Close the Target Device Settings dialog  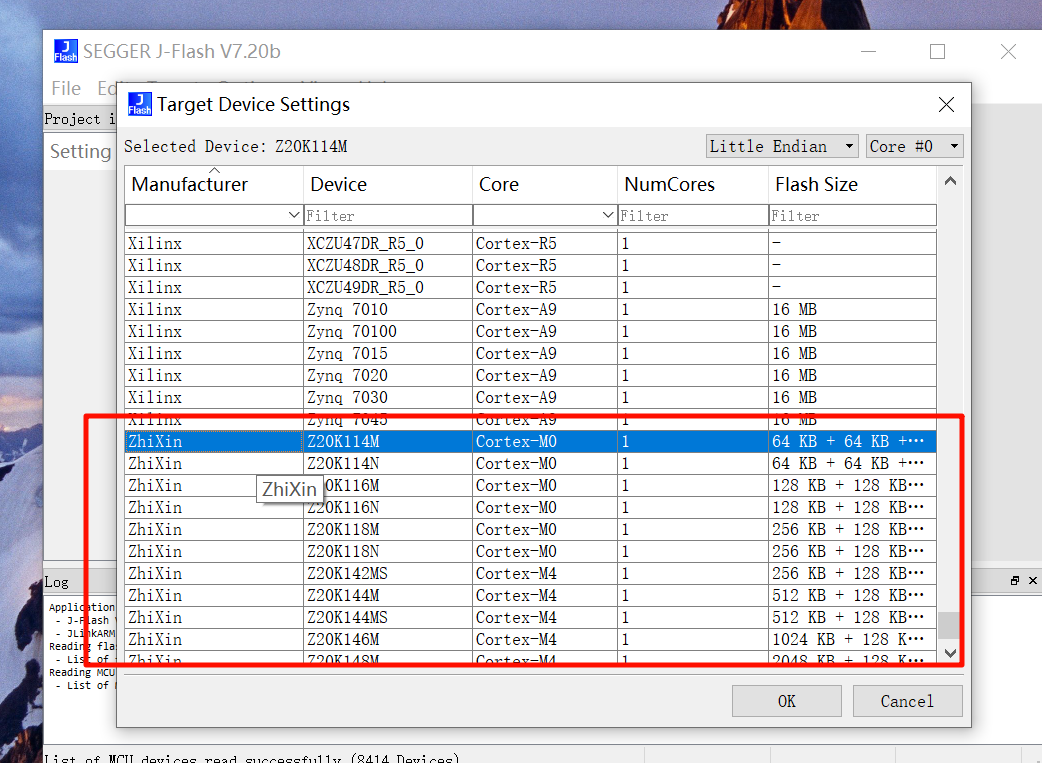[x=946, y=104]
